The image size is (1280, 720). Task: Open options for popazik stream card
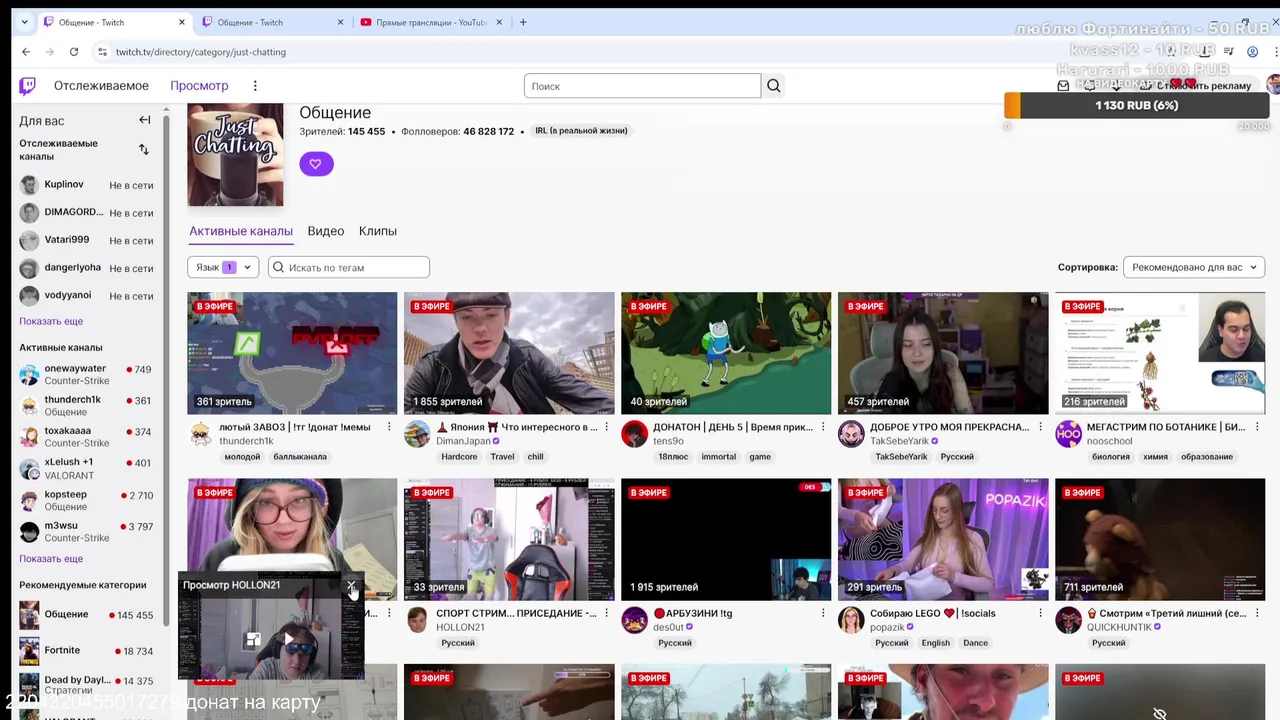1040,613
